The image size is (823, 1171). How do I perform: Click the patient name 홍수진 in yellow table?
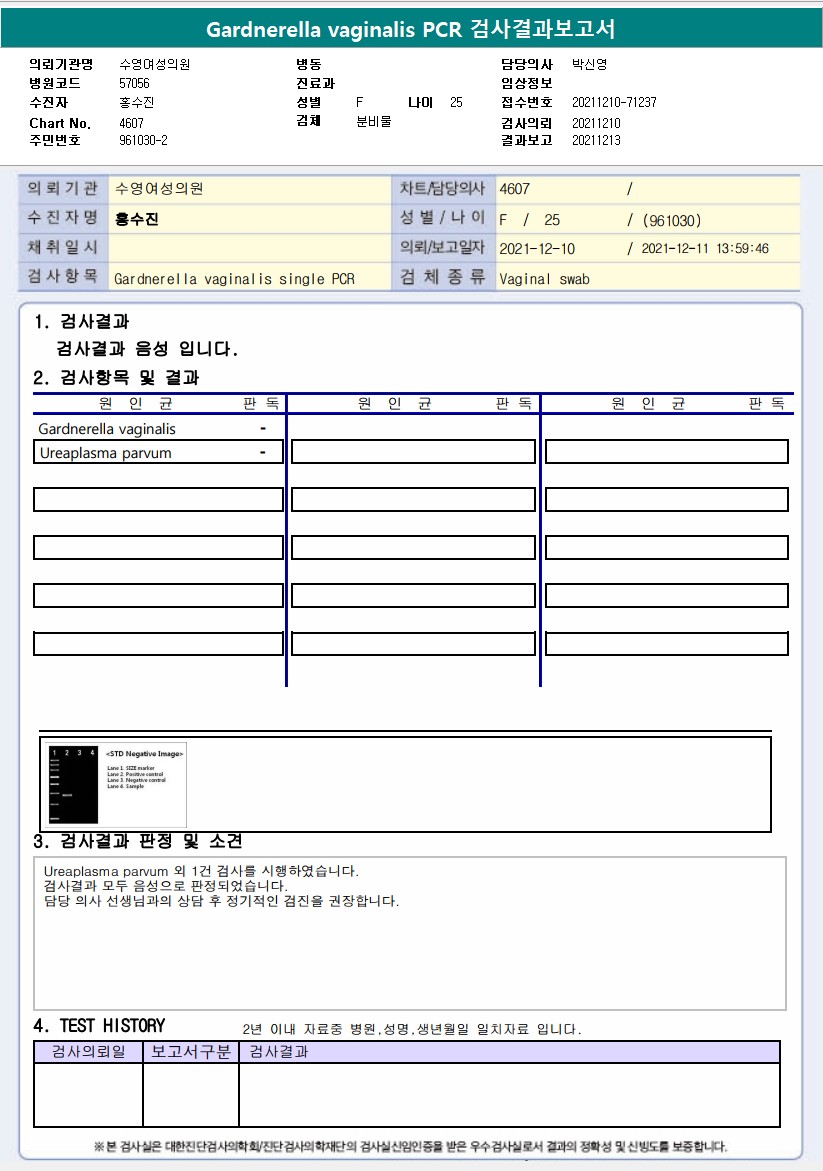[137, 219]
